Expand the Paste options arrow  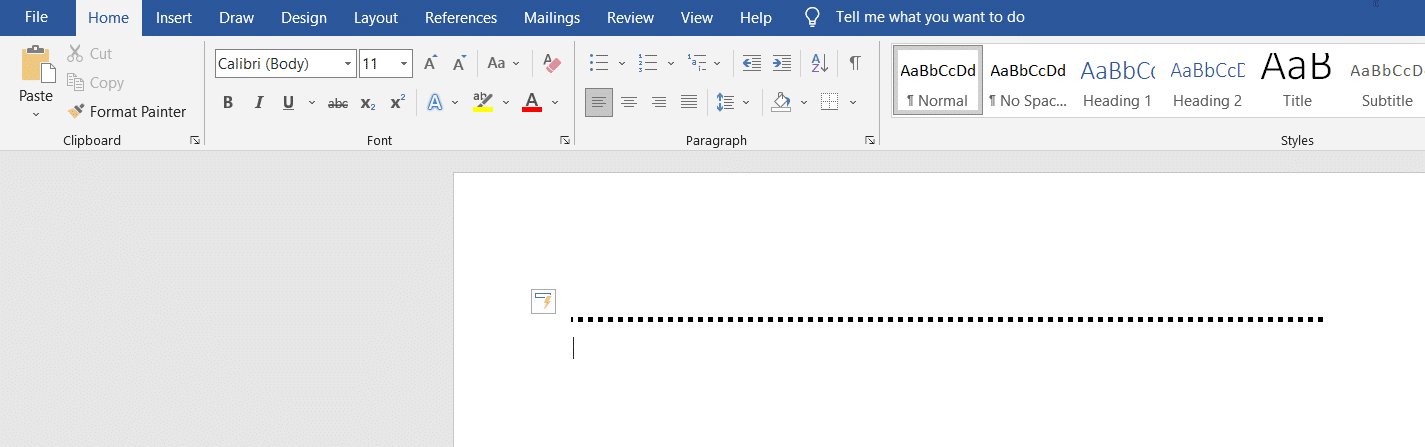coord(36,114)
